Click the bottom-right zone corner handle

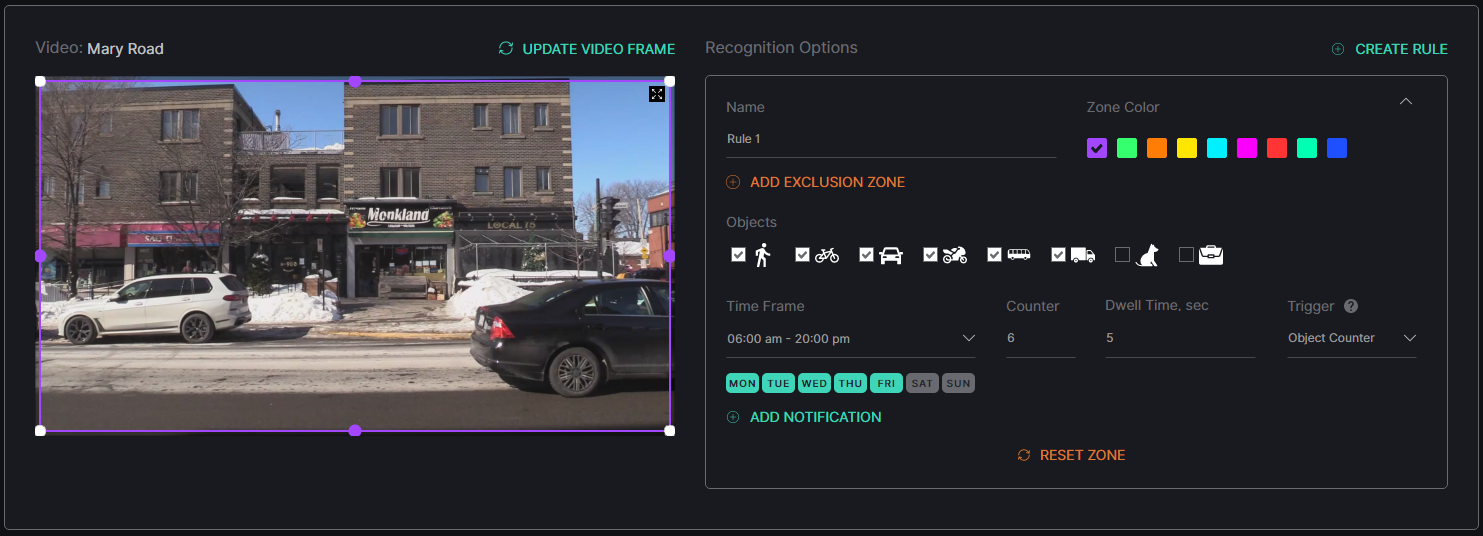tap(670, 431)
